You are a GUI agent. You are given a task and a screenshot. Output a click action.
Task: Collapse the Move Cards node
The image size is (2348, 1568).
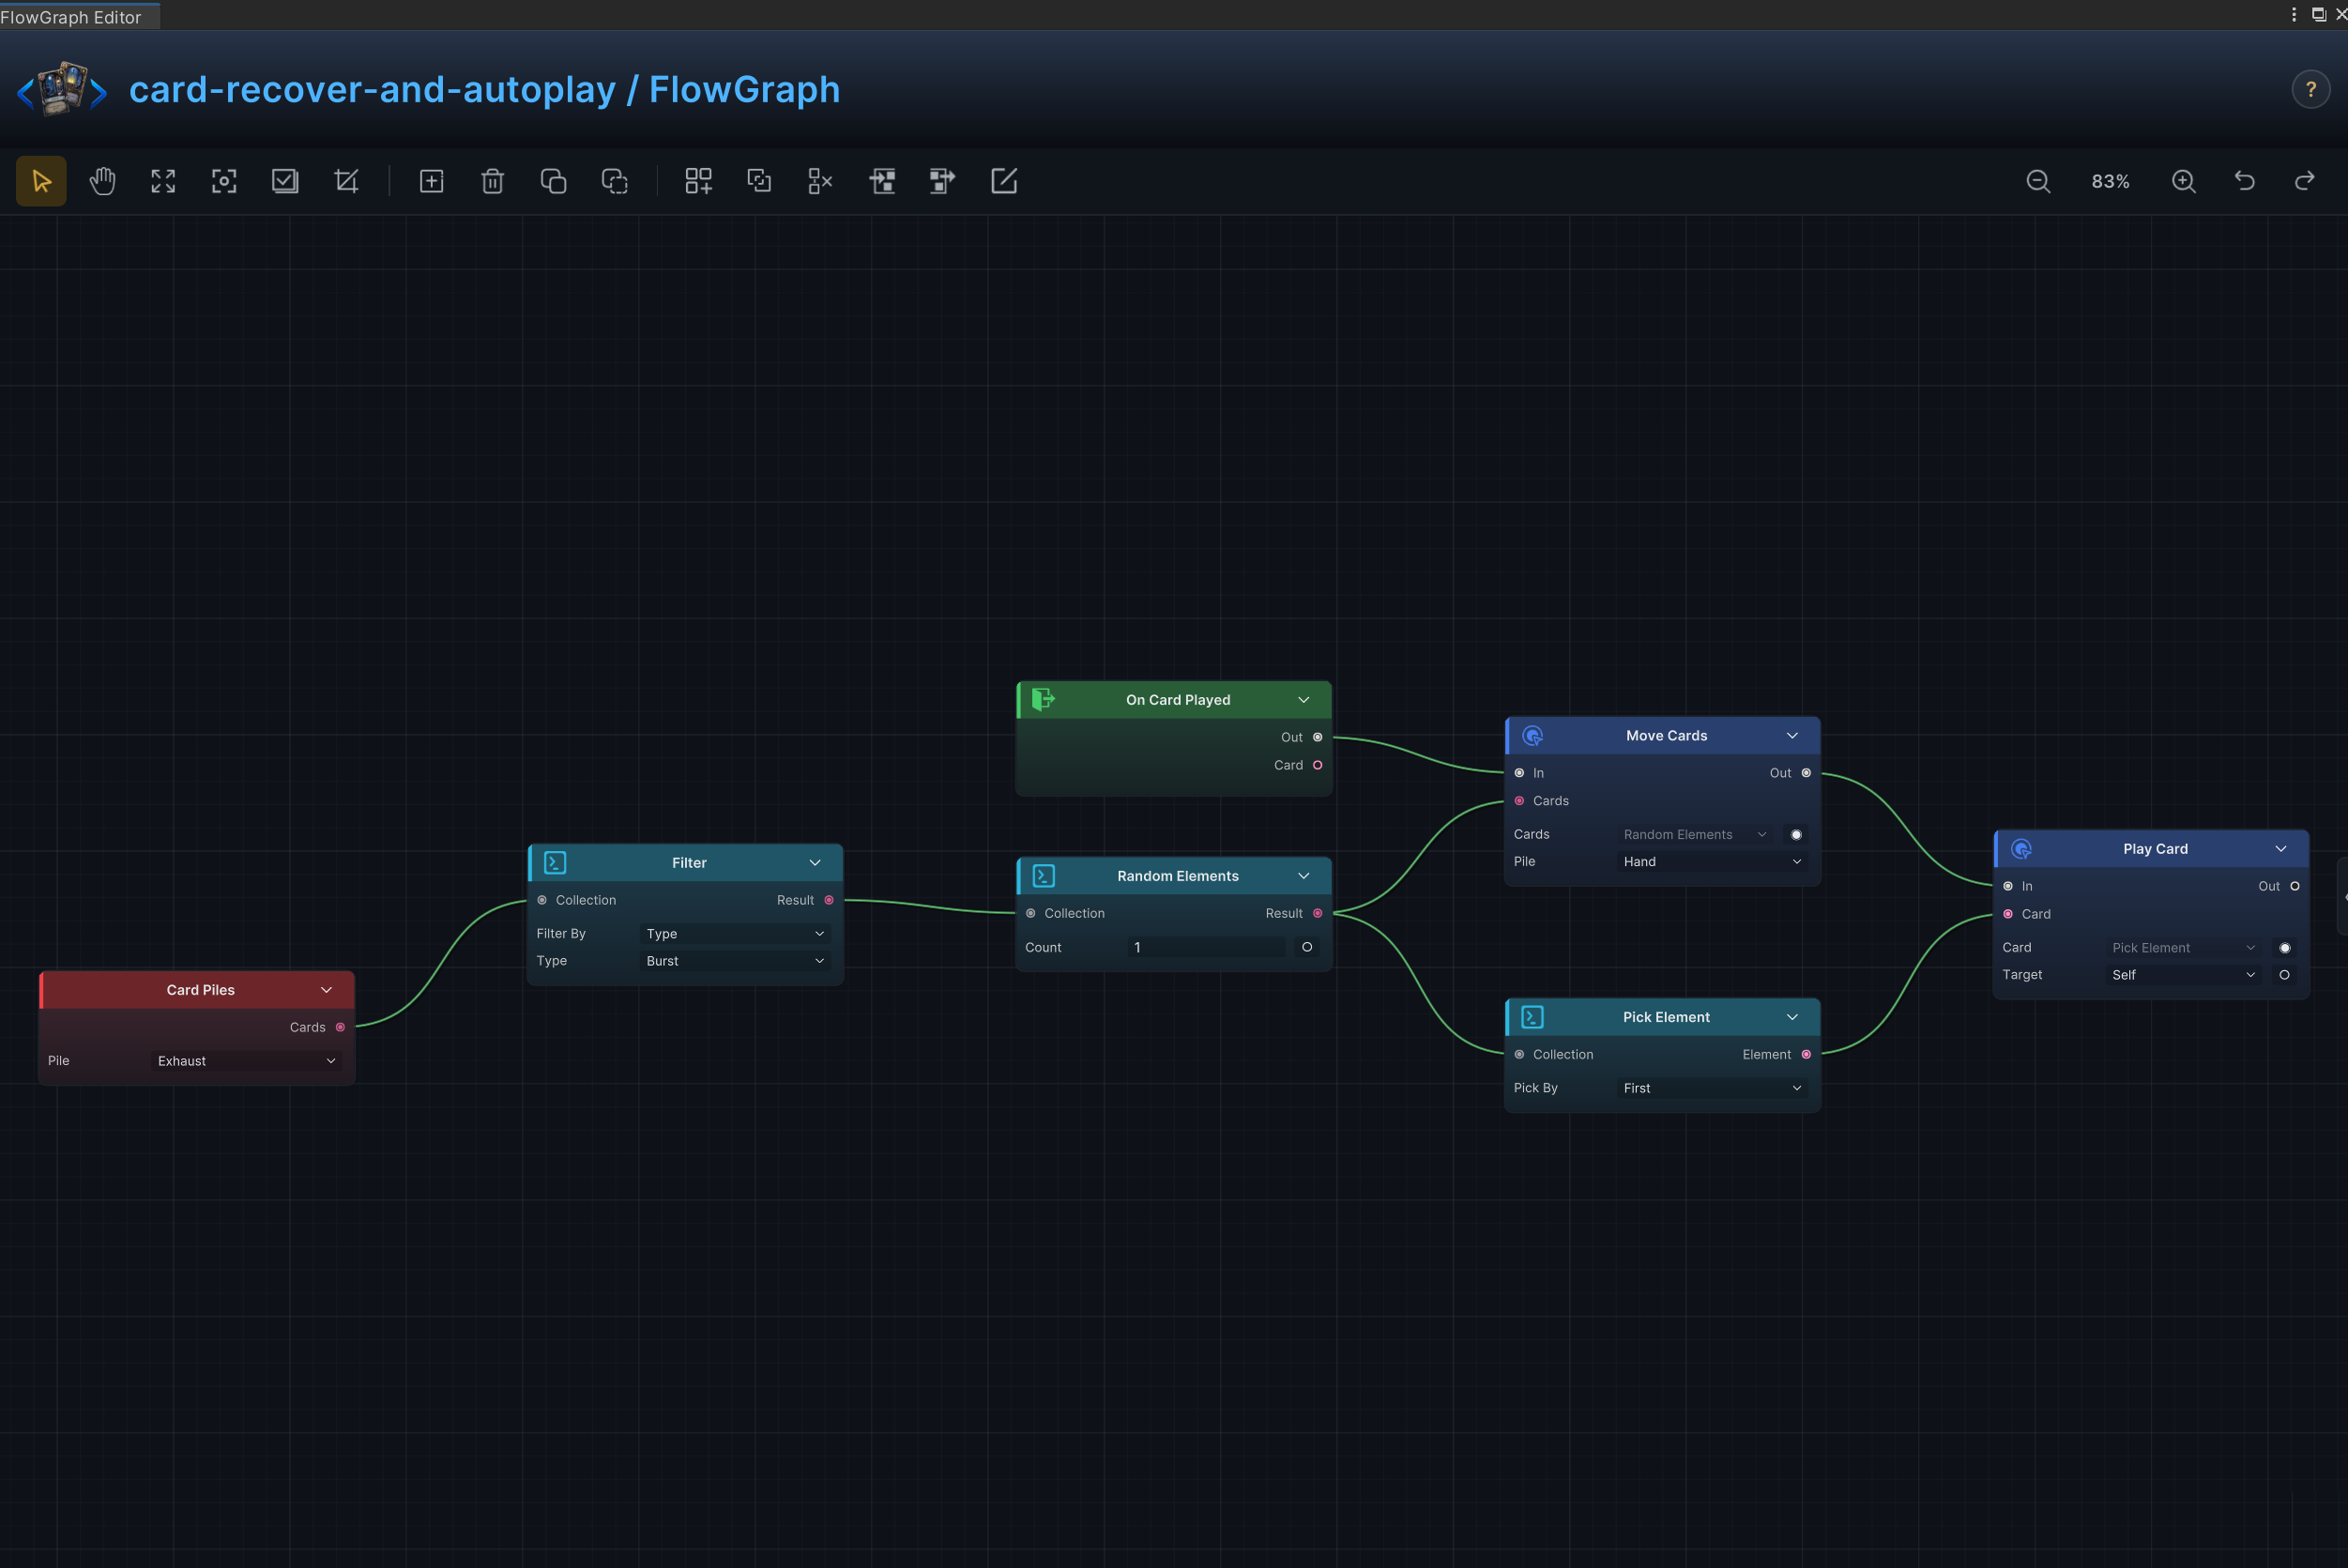point(1792,735)
